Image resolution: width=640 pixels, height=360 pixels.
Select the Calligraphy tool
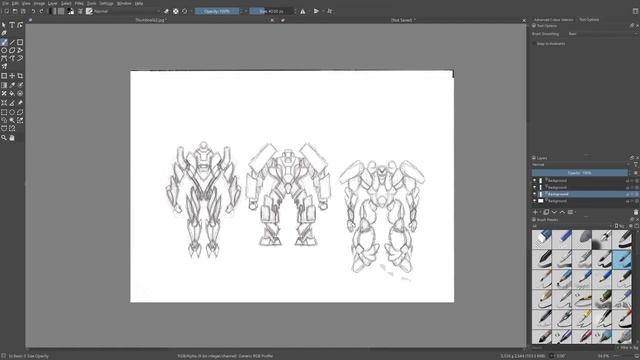pyautogui.click(x=4, y=33)
